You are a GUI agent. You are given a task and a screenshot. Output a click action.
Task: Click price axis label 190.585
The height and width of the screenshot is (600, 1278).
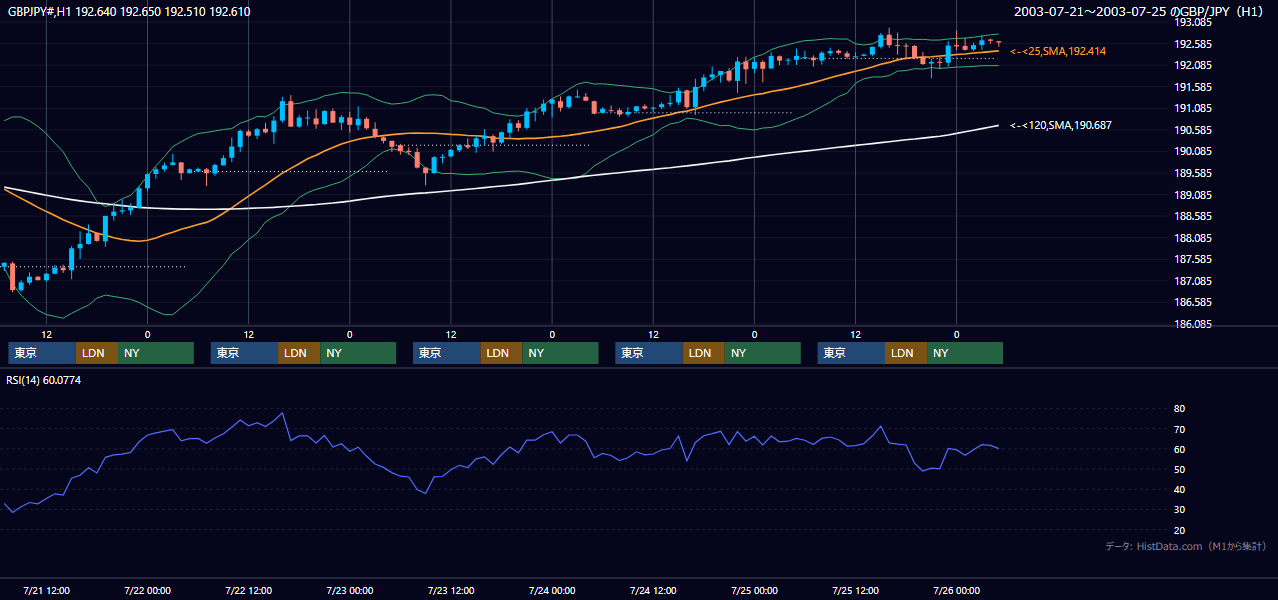click(x=1193, y=130)
